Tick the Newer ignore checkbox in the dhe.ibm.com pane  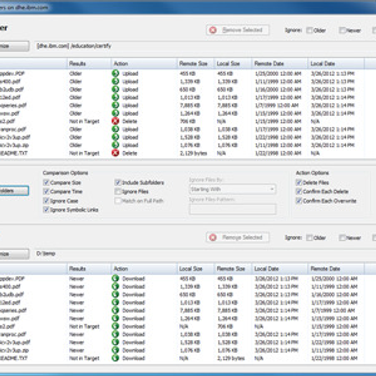(x=342, y=30)
